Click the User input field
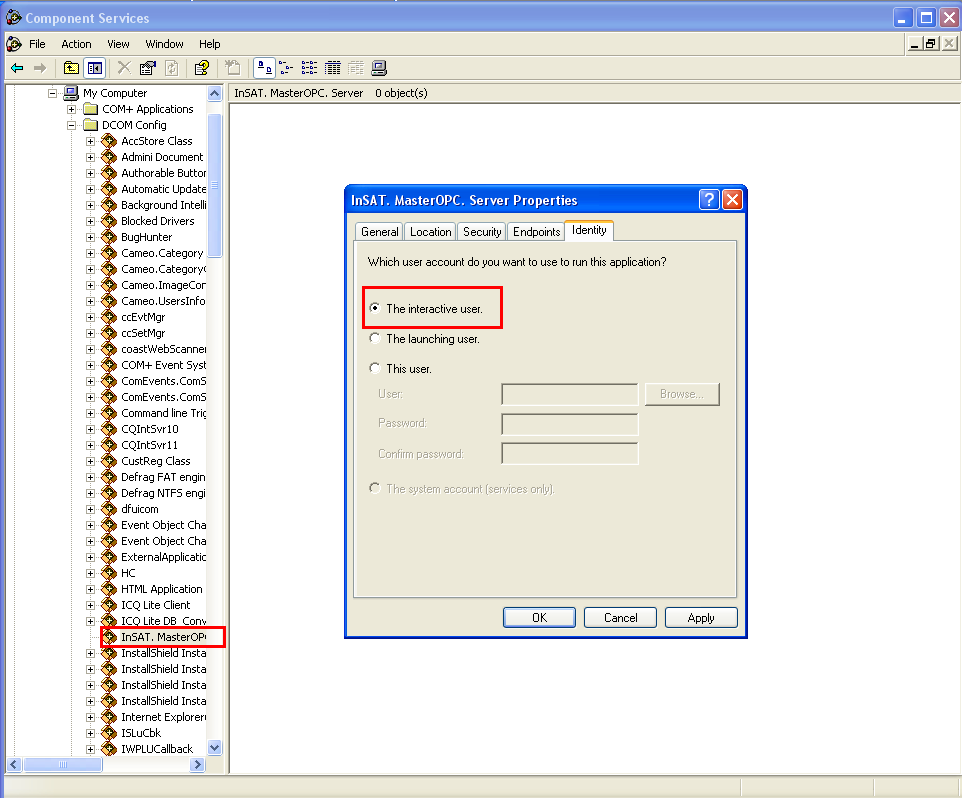The image size is (962, 798). [x=569, y=394]
